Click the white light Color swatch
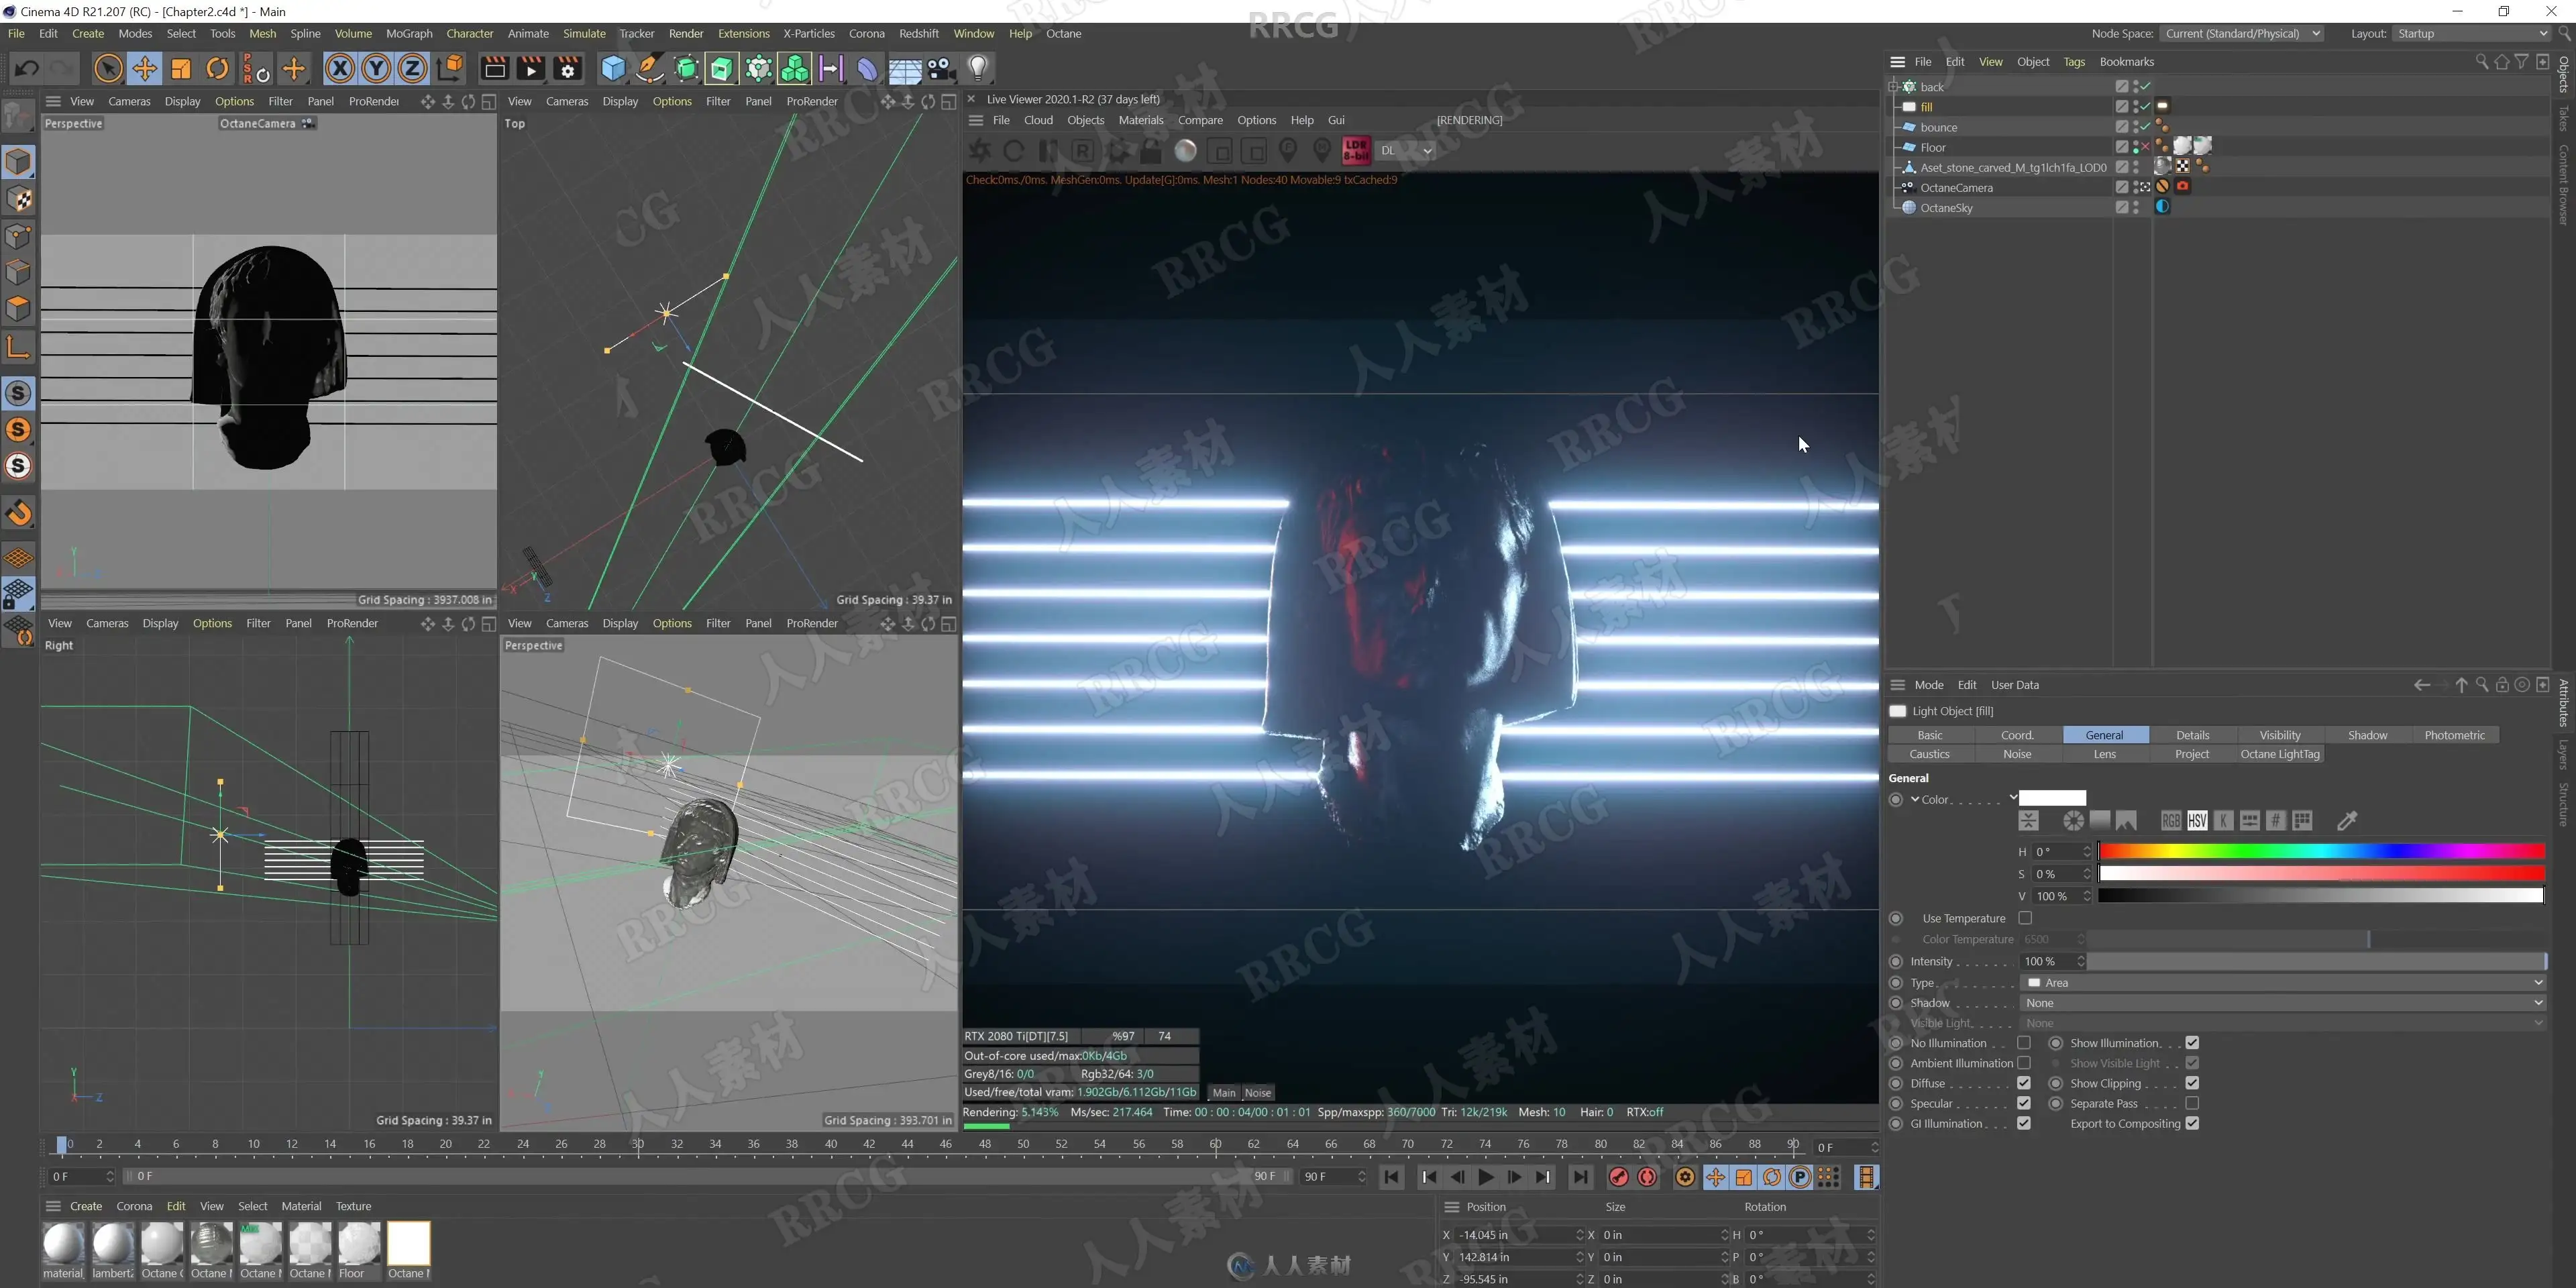The height and width of the screenshot is (1288, 2576). tap(2052, 798)
